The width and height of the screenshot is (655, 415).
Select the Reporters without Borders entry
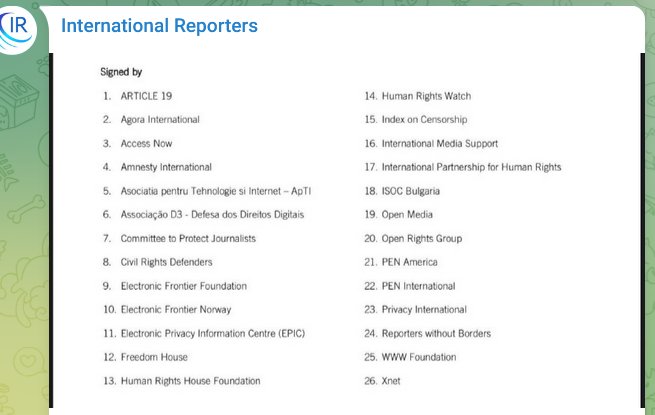point(436,334)
